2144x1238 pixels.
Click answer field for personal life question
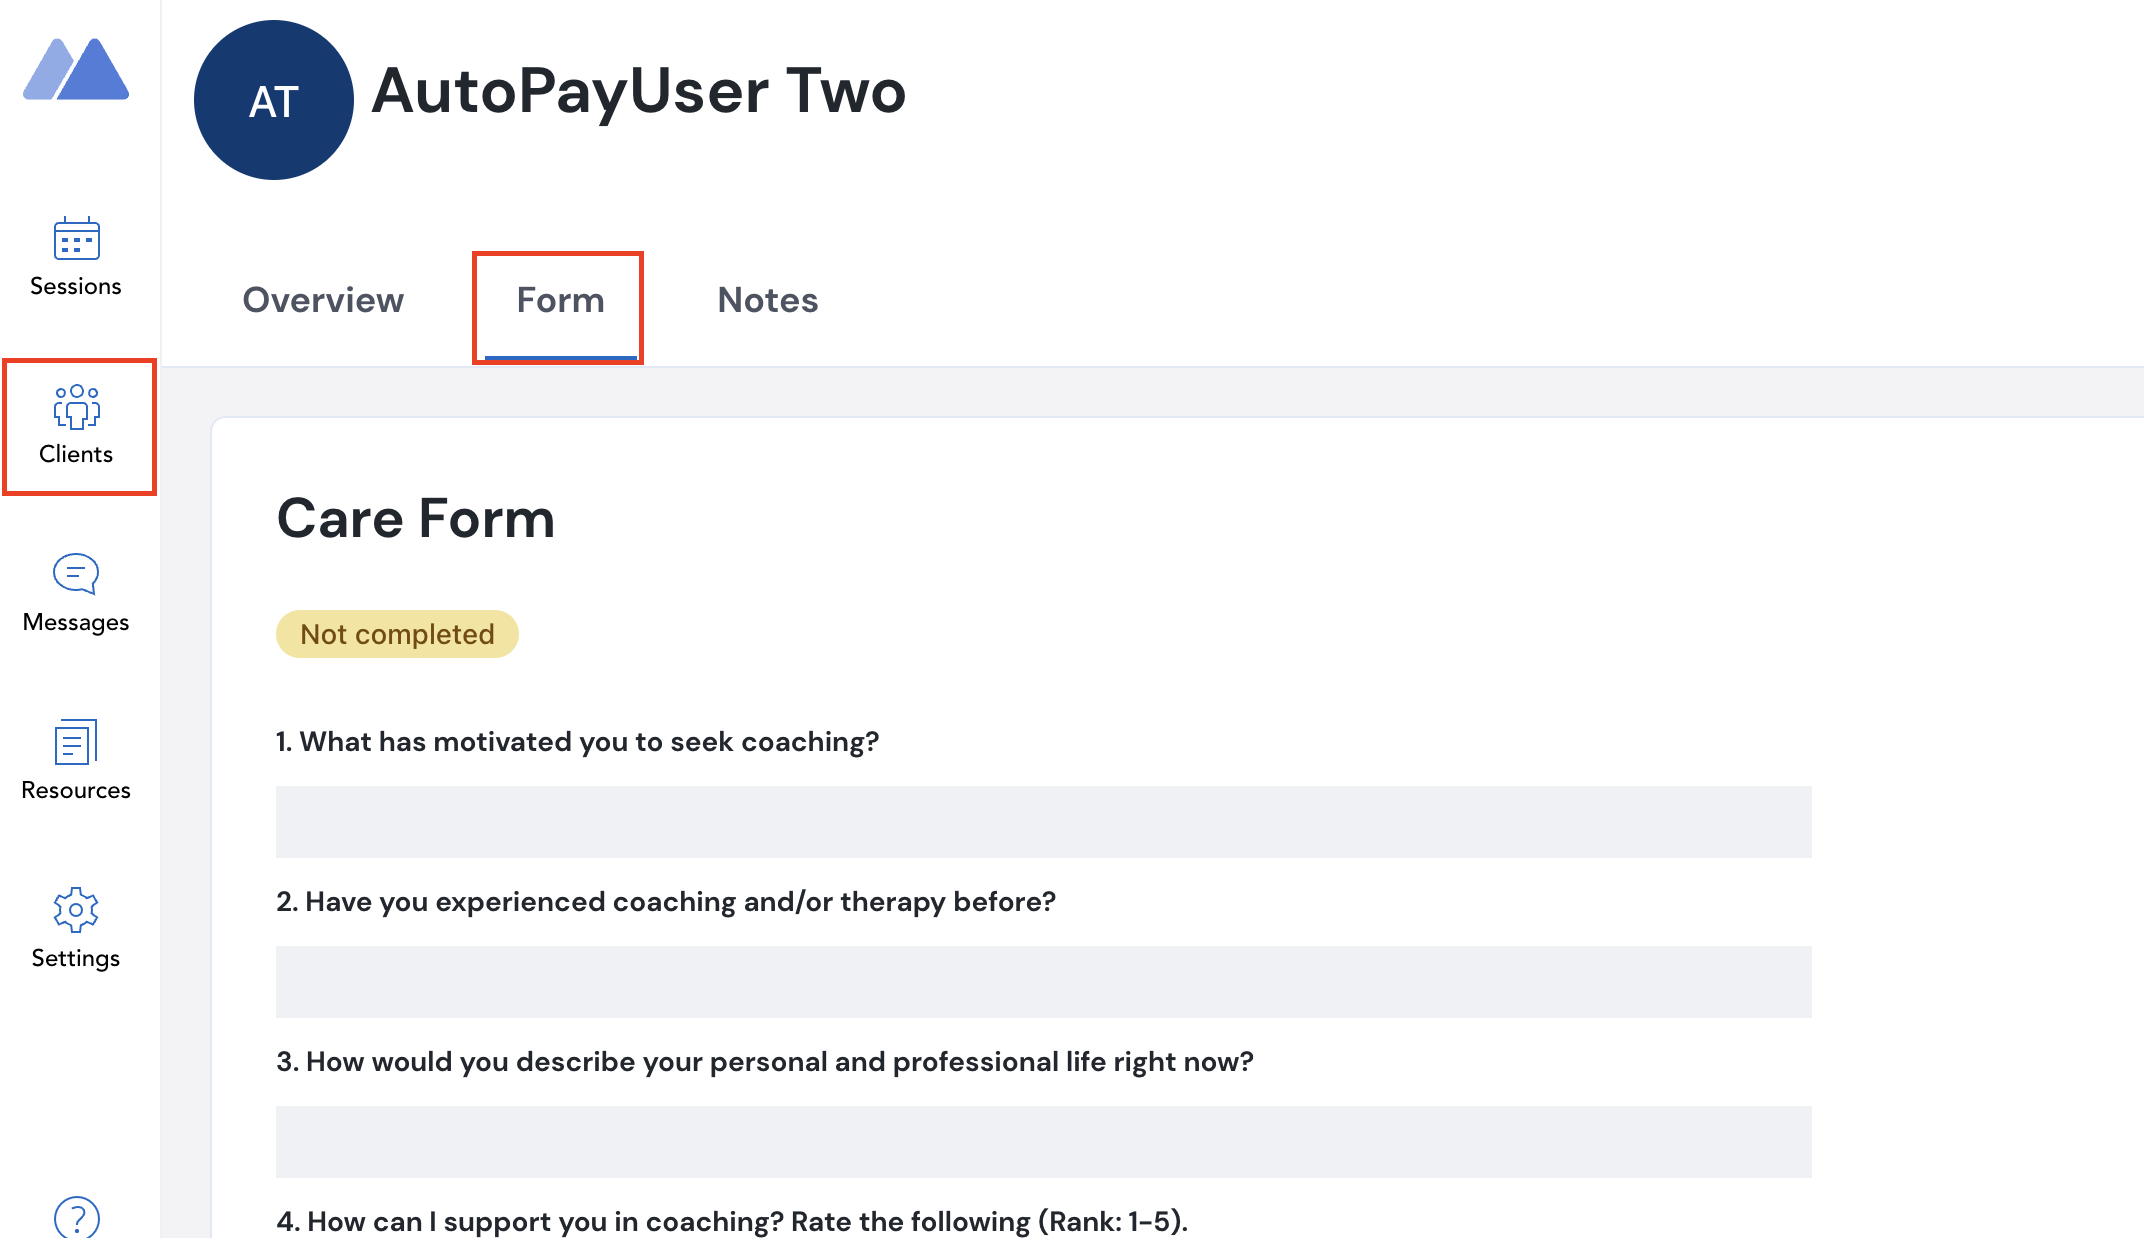(x=1043, y=1141)
